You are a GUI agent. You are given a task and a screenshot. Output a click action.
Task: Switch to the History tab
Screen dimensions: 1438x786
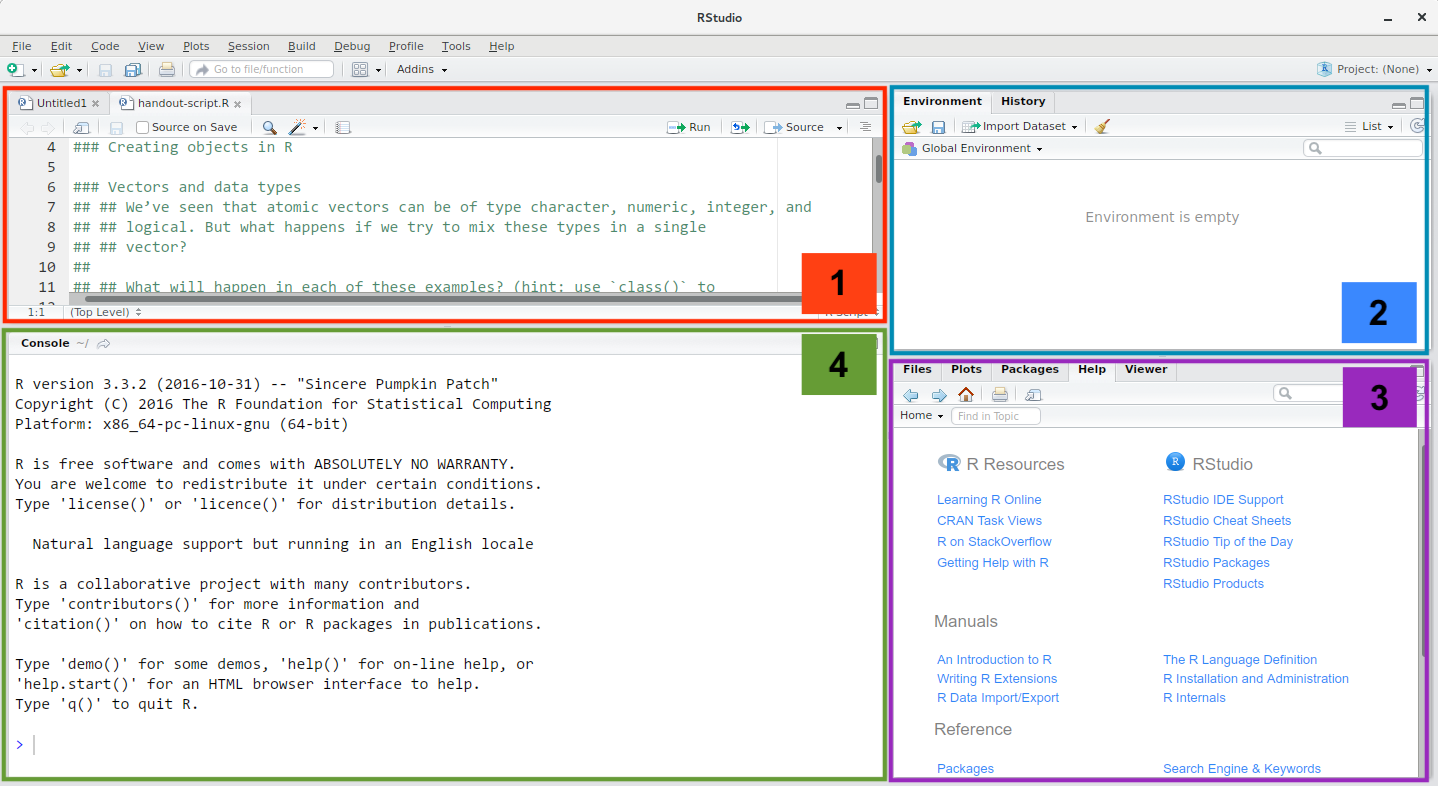point(1023,101)
